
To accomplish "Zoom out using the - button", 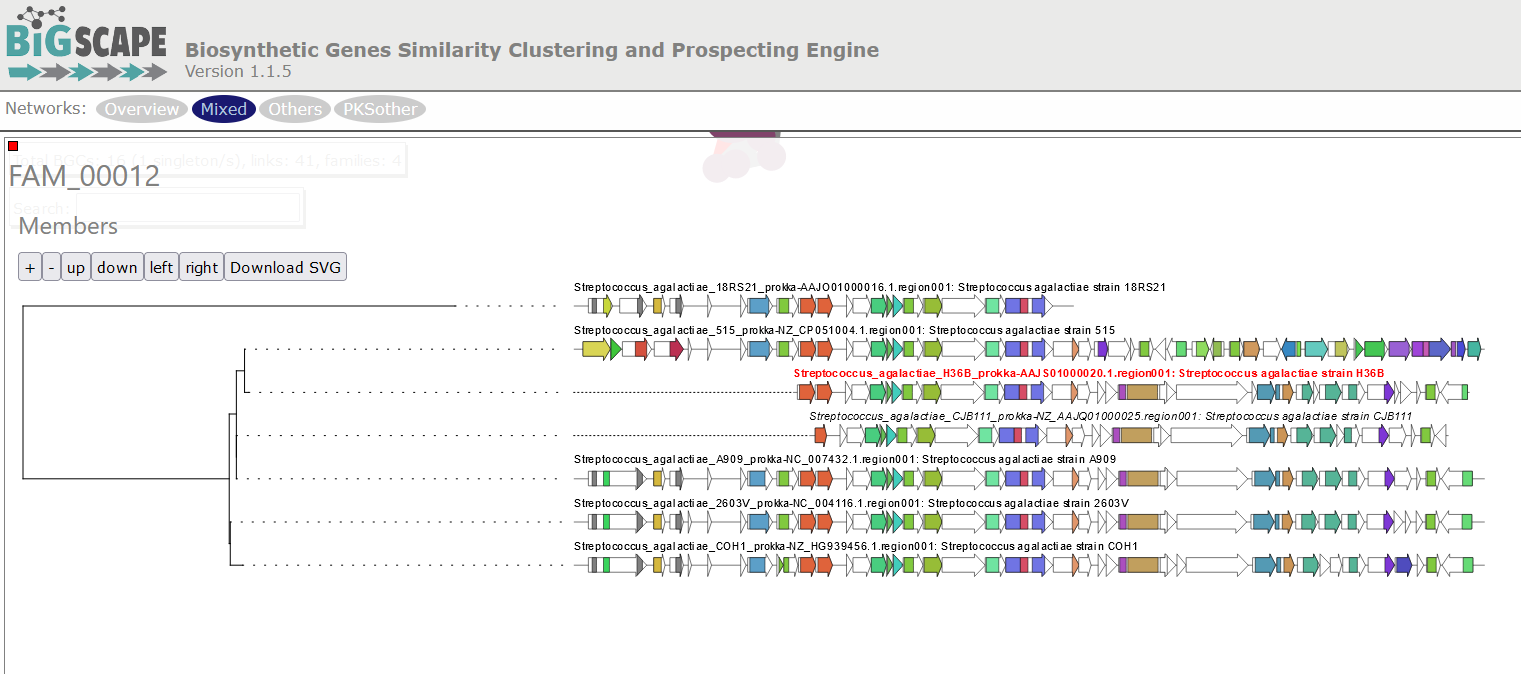I will pyautogui.click(x=51, y=267).
